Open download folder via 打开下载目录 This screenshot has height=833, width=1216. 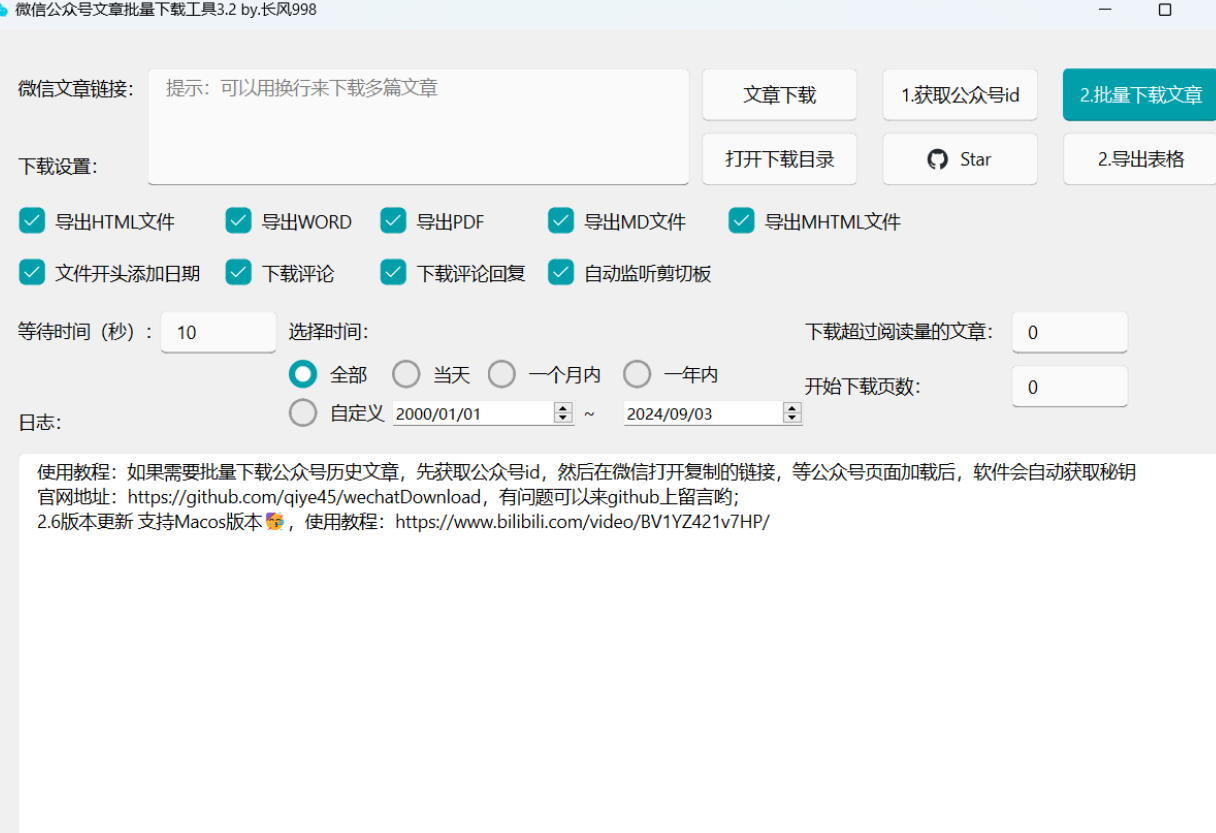coord(779,159)
